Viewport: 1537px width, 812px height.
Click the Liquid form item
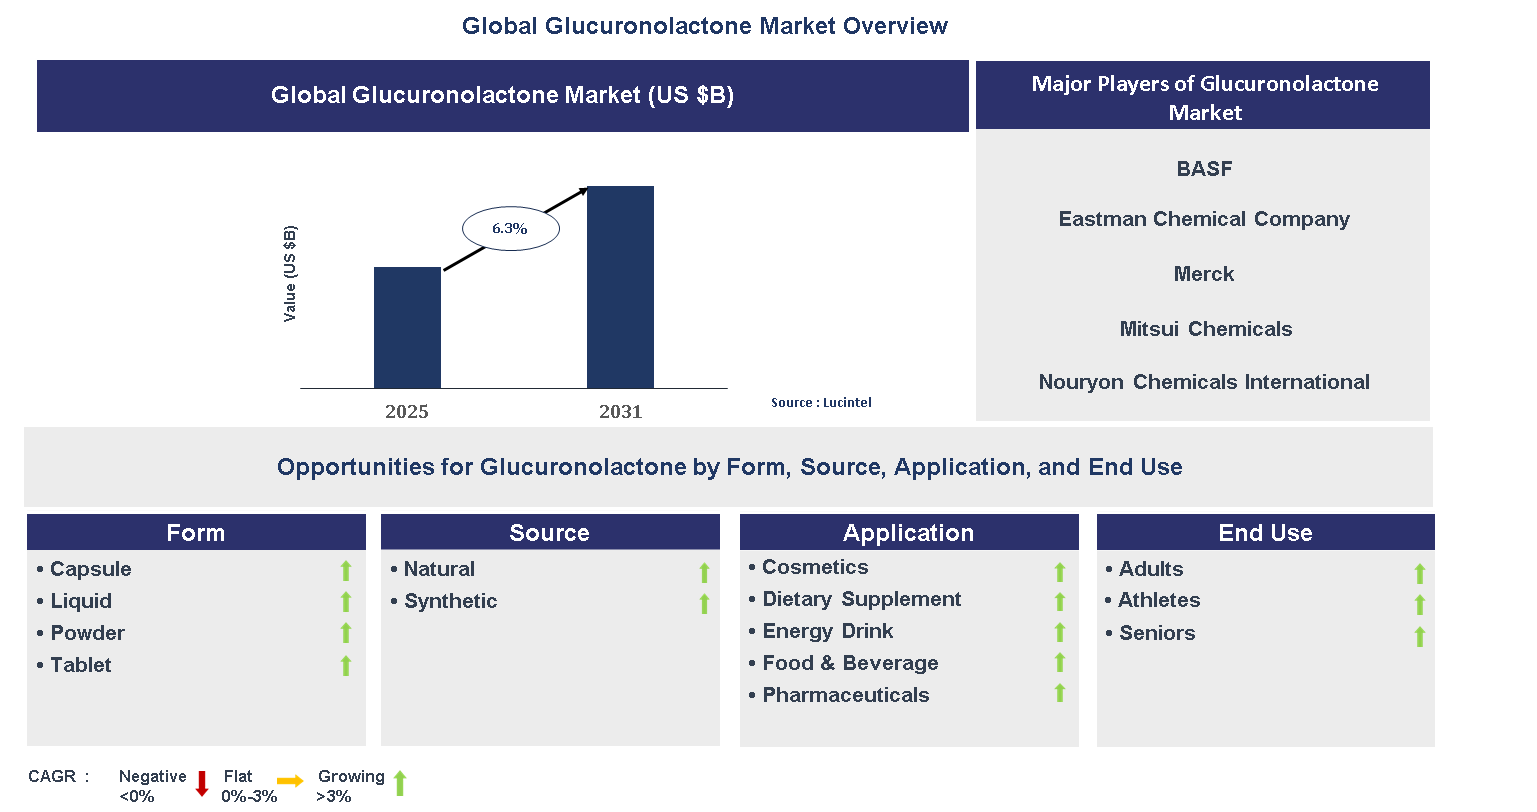tap(81, 601)
